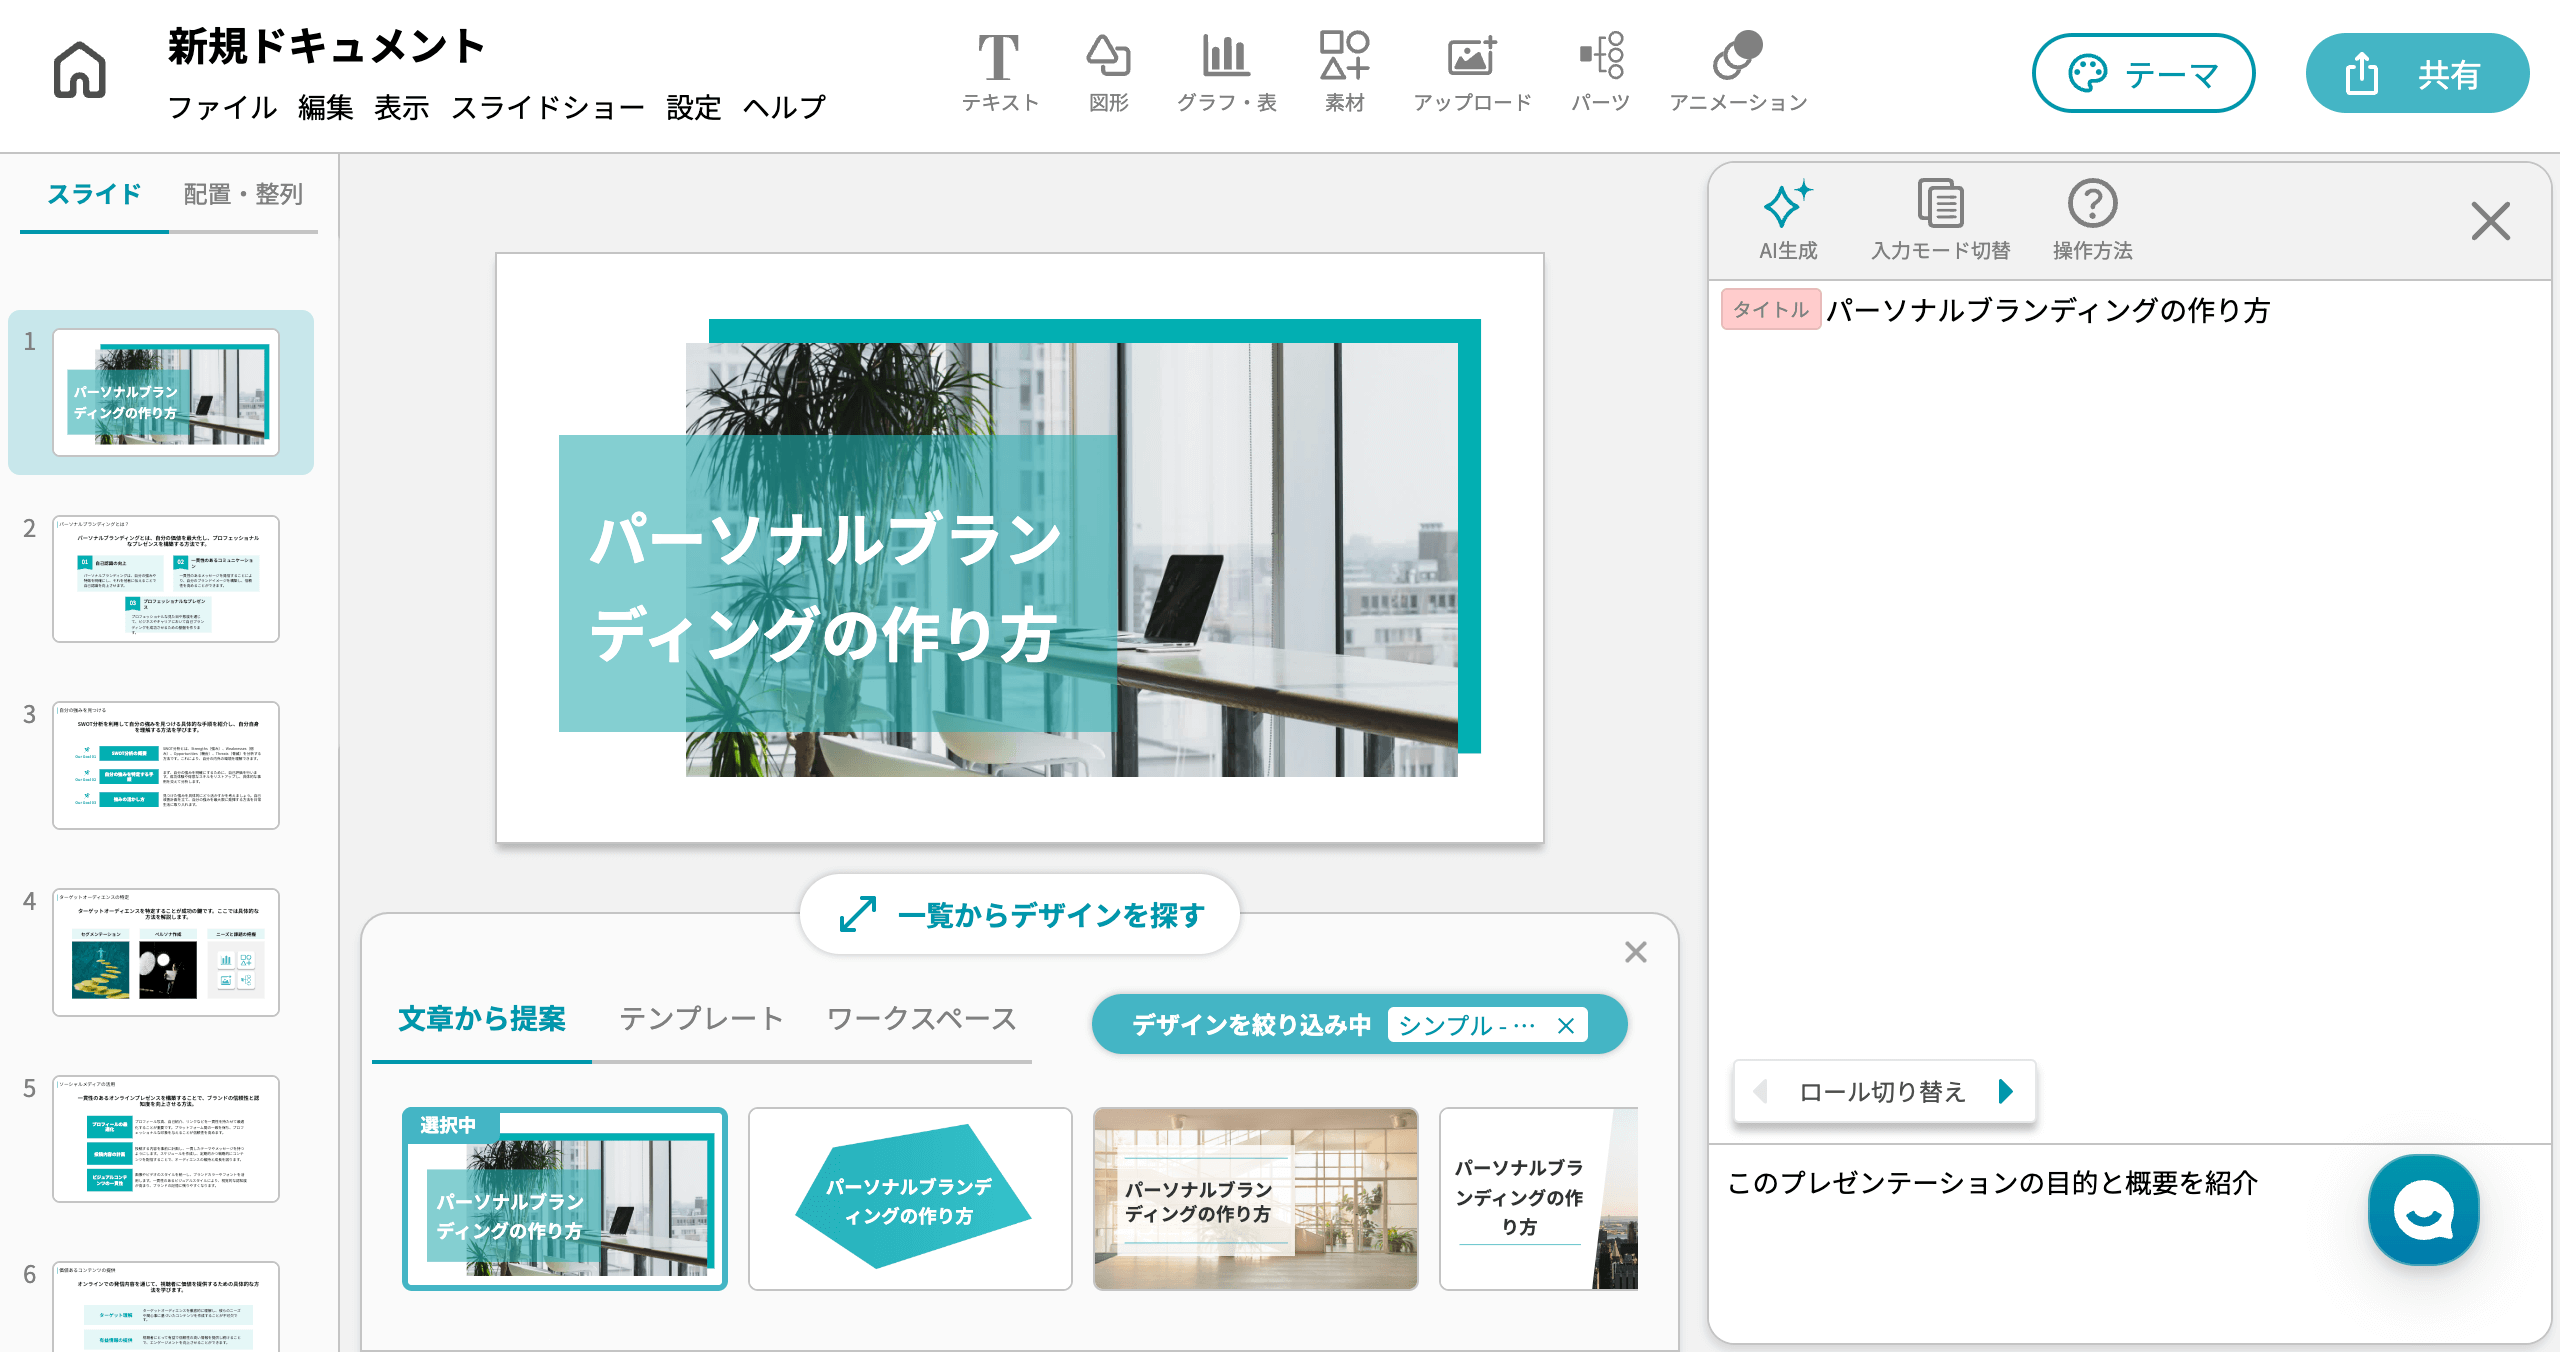Click the AI生成 sparkle icon
Viewport: 2560px width, 1352px height.
point(1788,221)
